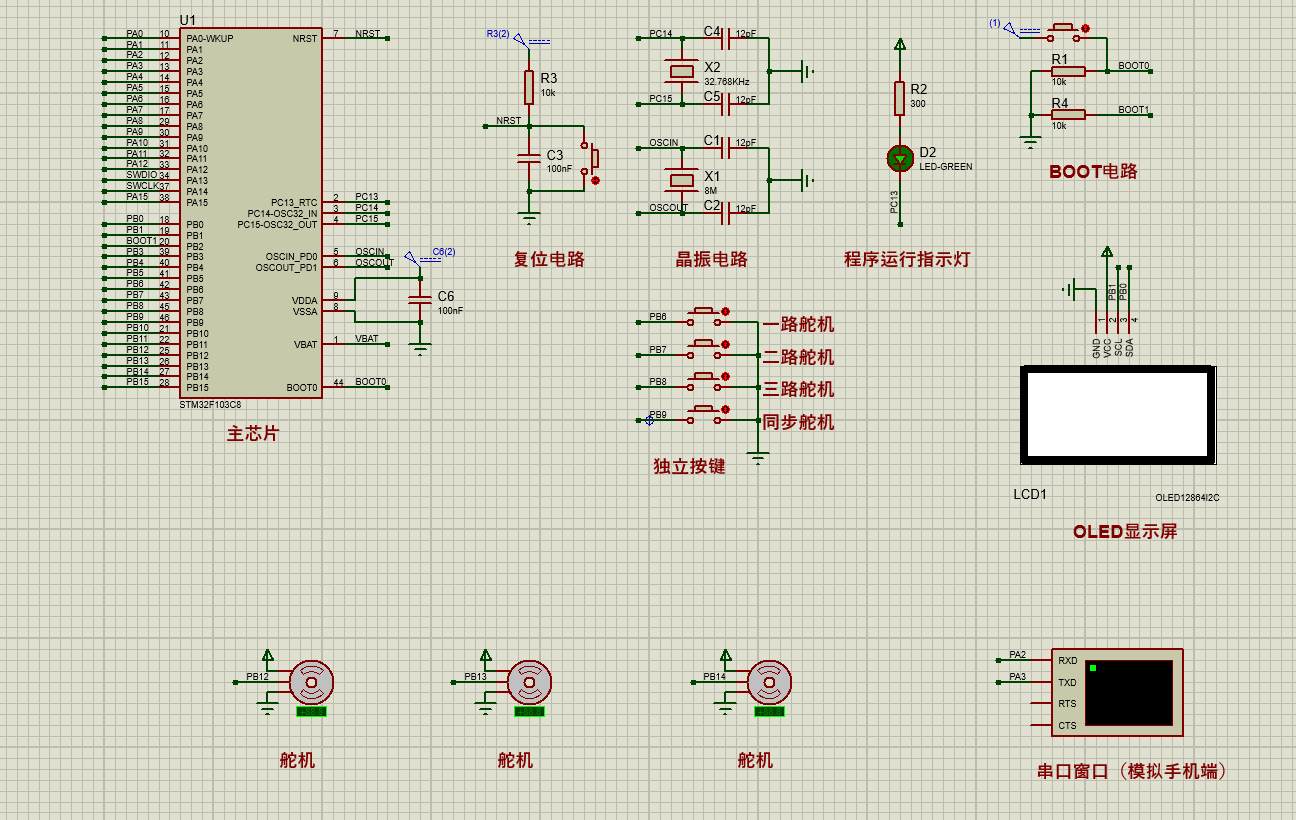Click the ground symbol under capacitor C6
The width and height of the screenshot is (1296, 820).
421,349
